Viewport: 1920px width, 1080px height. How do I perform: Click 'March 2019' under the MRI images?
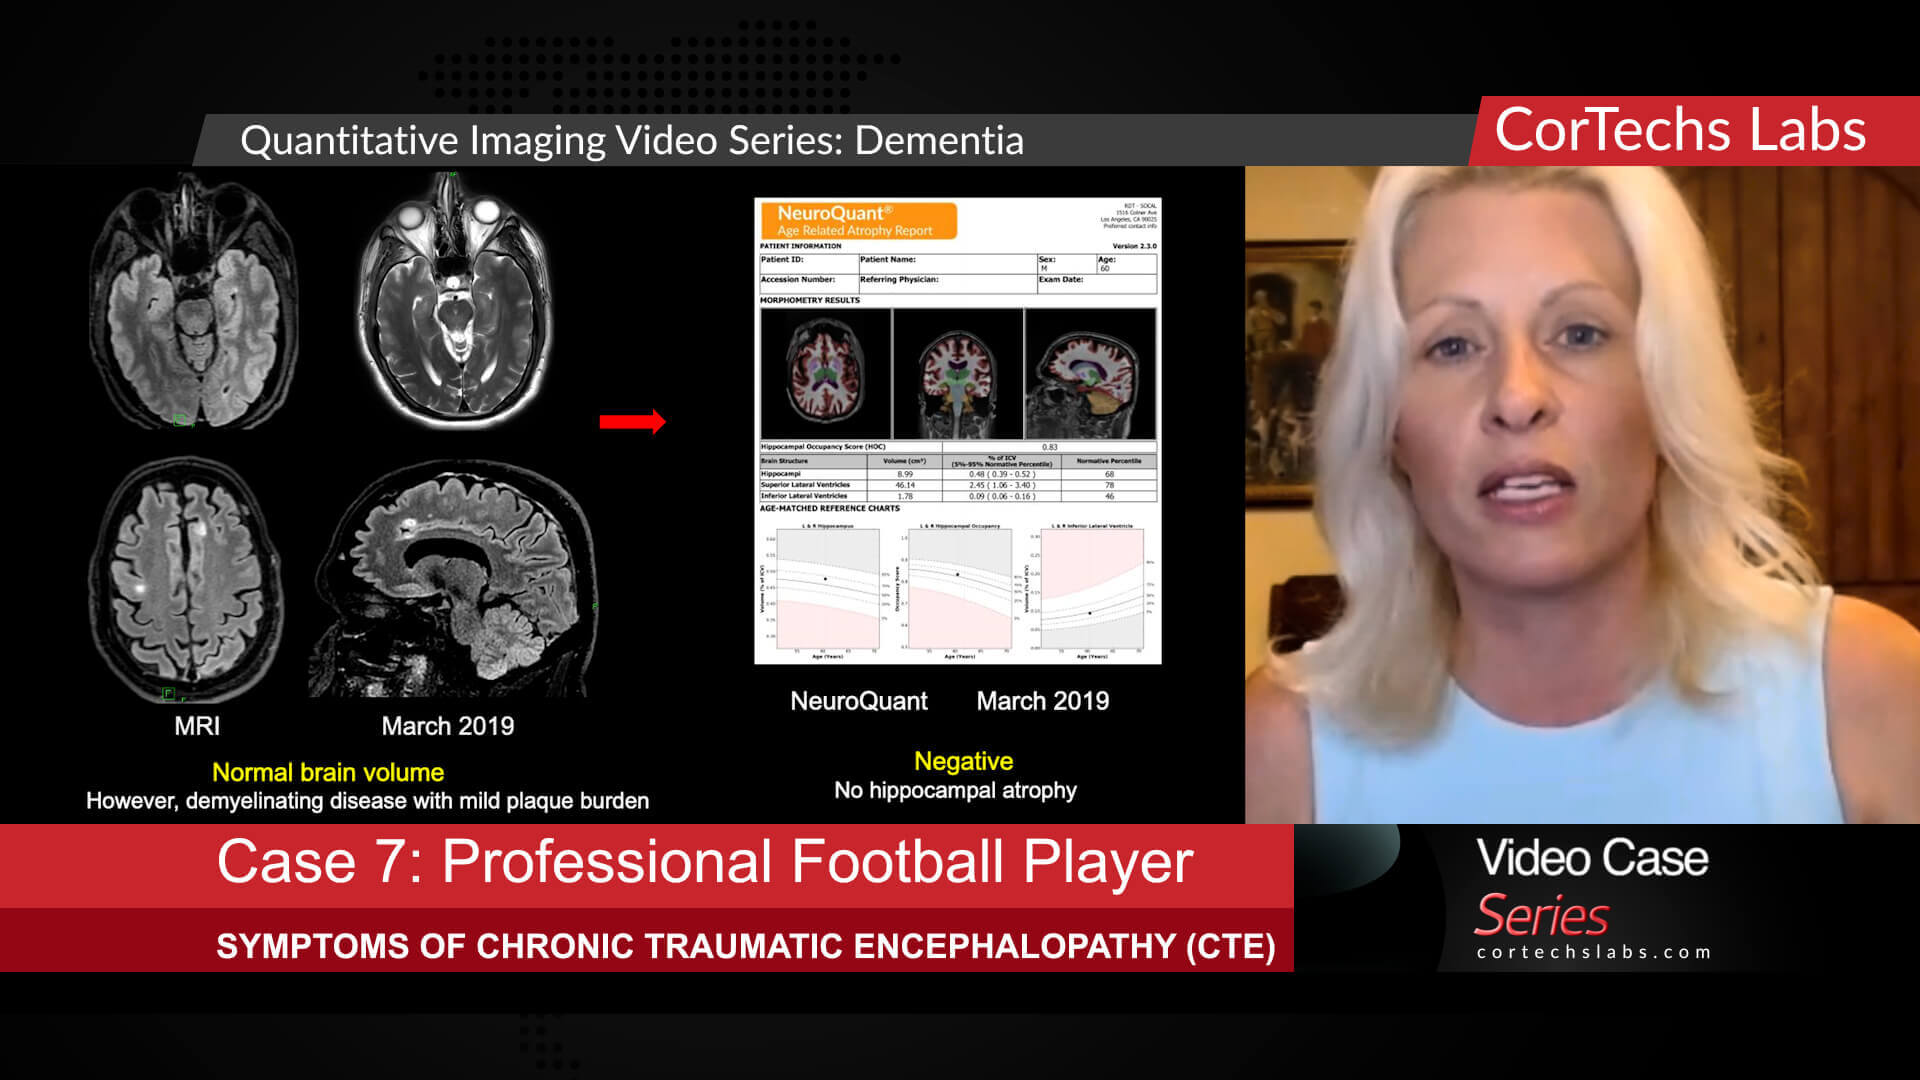pos(448,726)
